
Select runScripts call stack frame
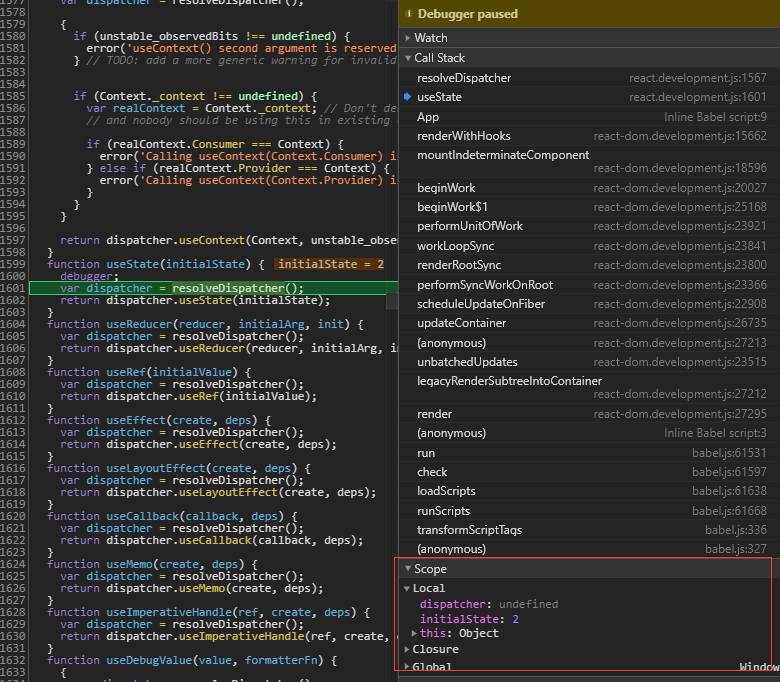pos(589,511)
